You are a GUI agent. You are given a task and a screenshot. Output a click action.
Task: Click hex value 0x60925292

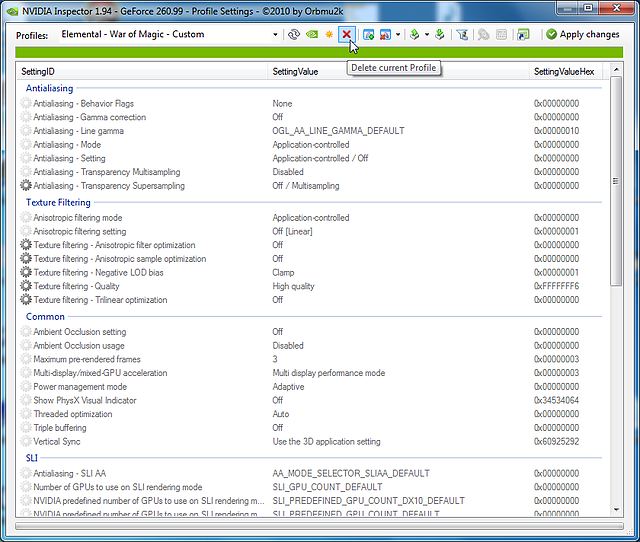point(556,442)
